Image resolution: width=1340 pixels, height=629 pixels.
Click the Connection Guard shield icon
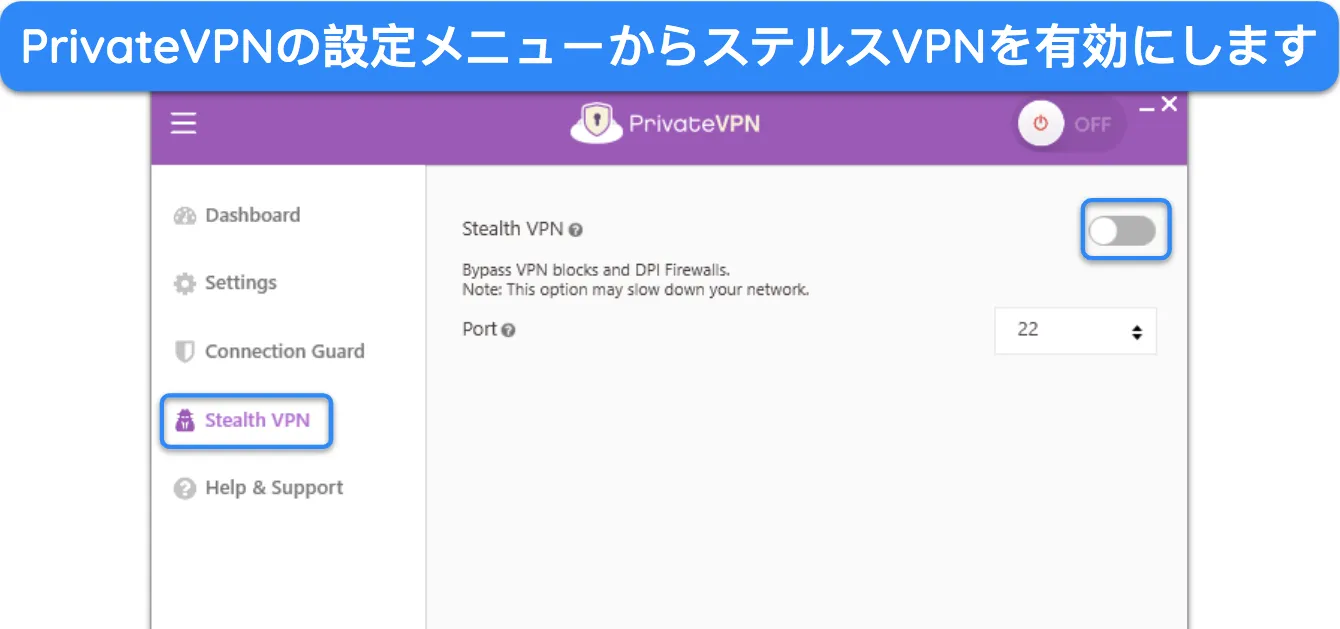pyautogui.click(x=184, y=352)
